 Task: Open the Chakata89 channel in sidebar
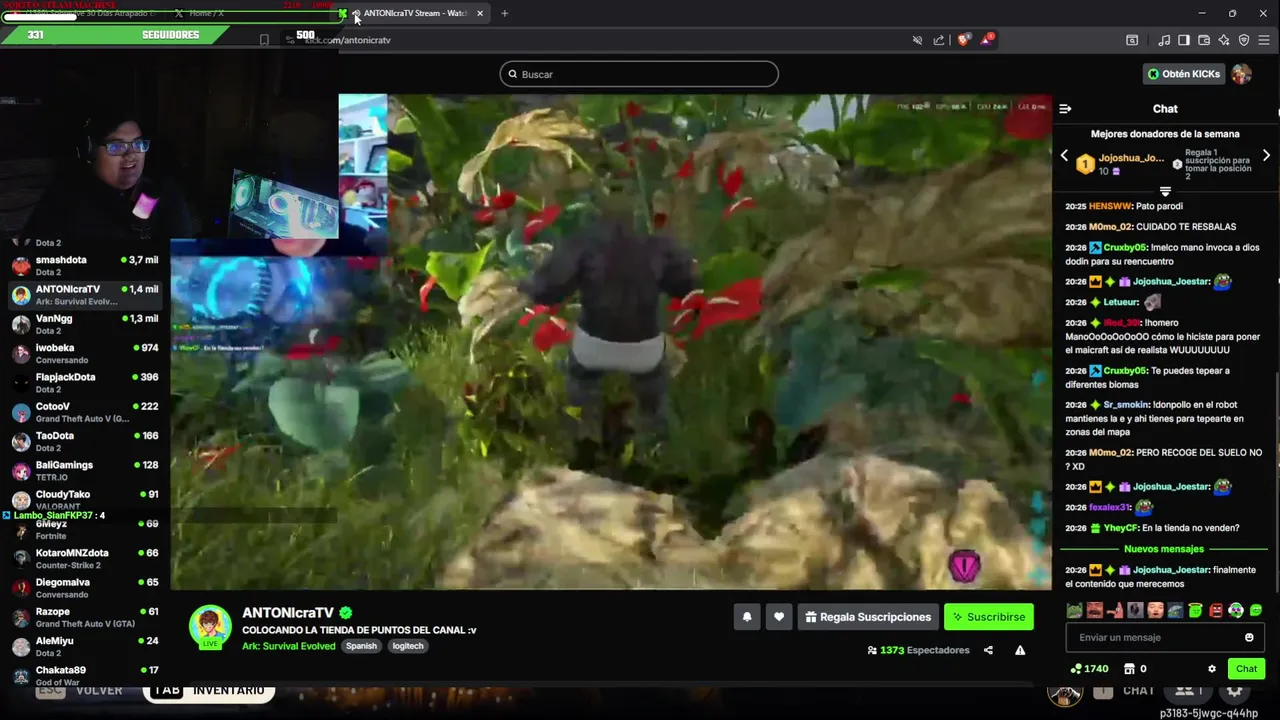tap(85, 675)
